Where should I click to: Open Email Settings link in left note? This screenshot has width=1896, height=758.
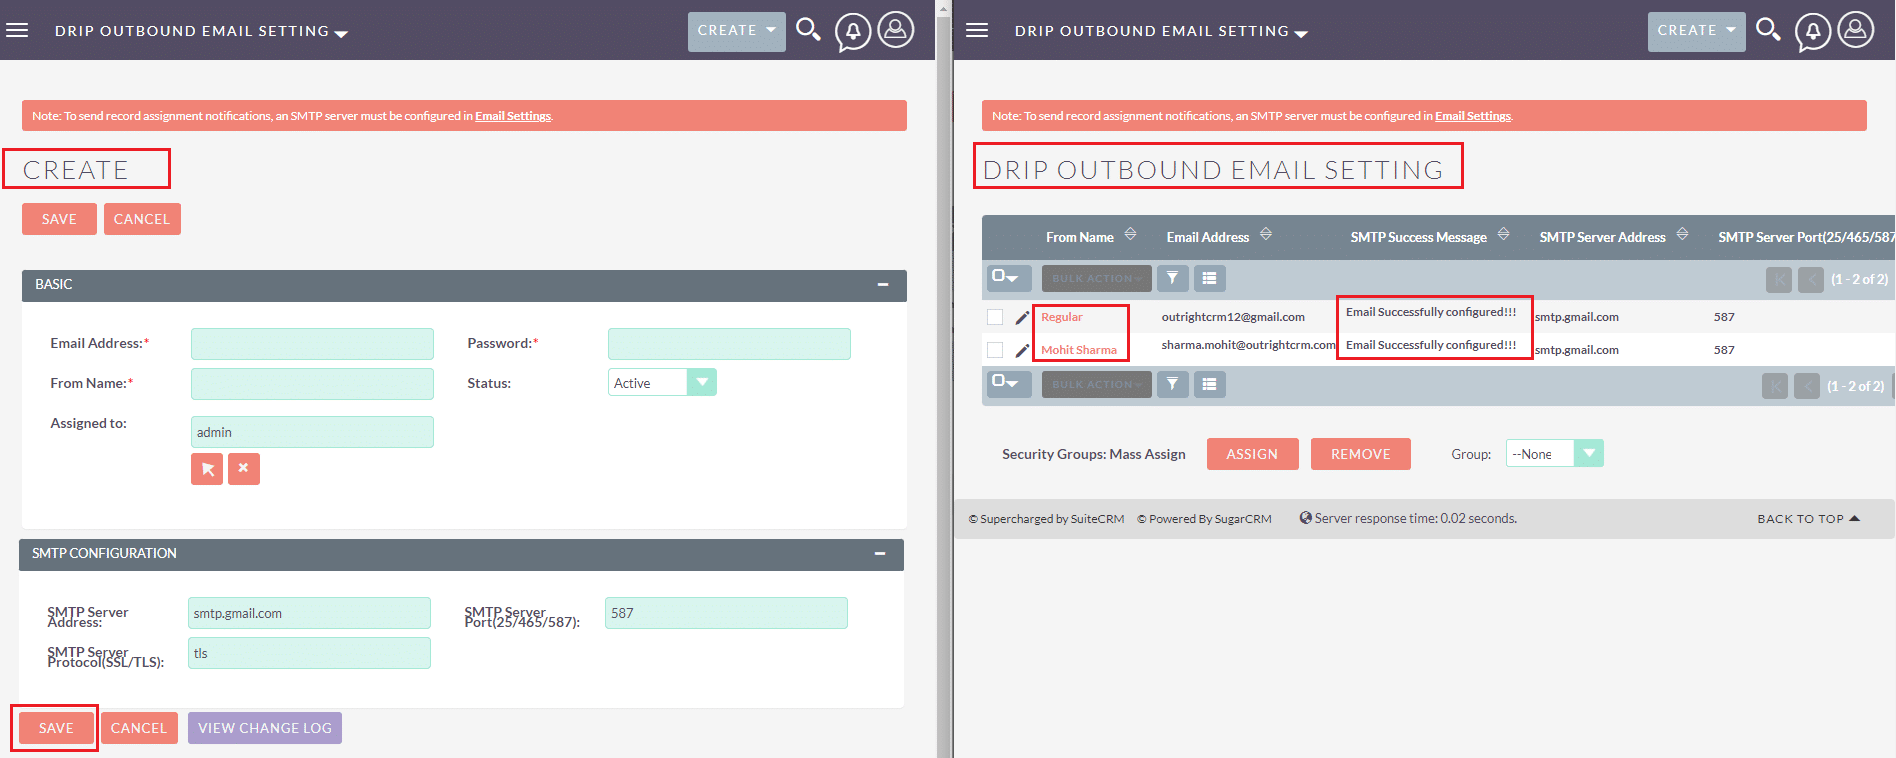[513, 116]
